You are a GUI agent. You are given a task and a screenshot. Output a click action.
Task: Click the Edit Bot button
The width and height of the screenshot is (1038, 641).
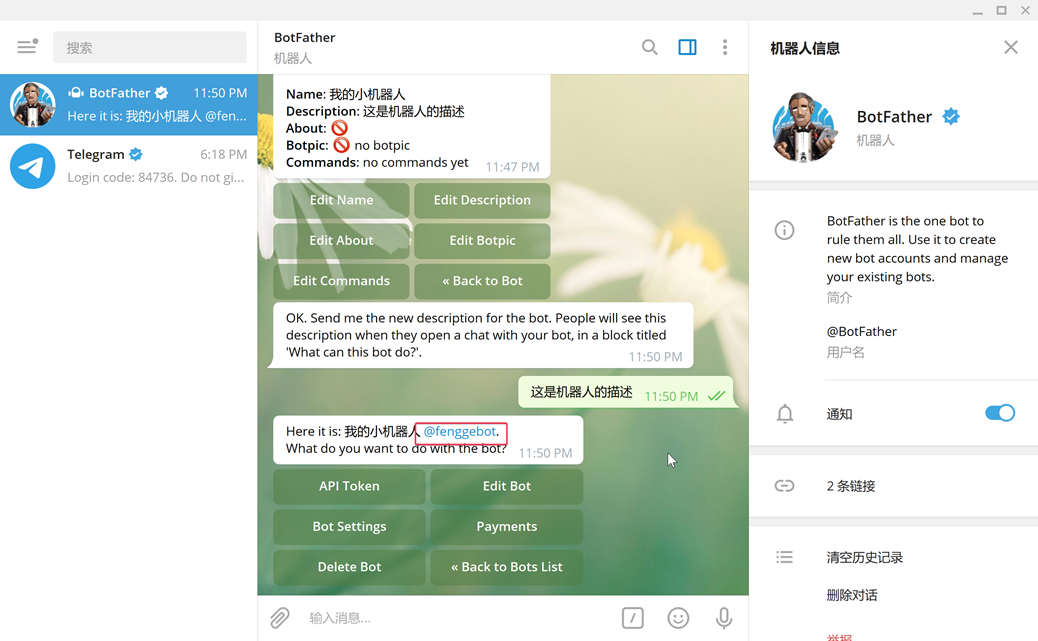point(506,486)
